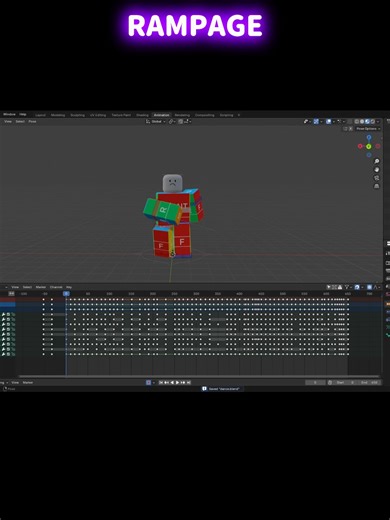The height and width of the screenshot is (520, 390).
Task: Switch to the Sculpting workspace tab
Action: pyautogui.click(x=77, y=115)
